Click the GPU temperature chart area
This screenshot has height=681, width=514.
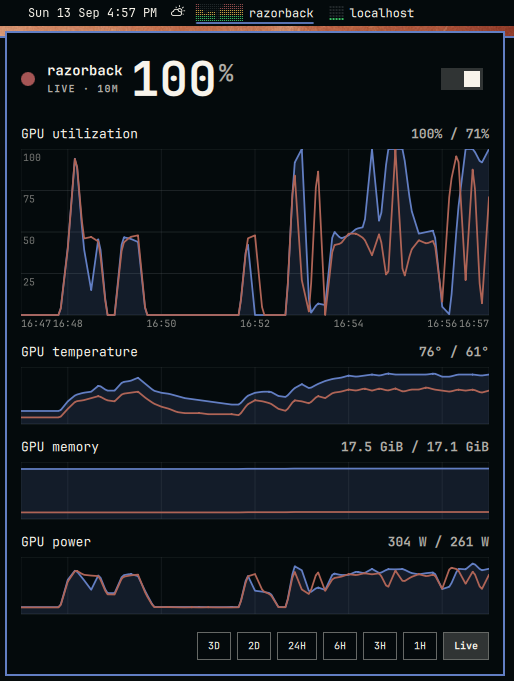tap(255, 396)
